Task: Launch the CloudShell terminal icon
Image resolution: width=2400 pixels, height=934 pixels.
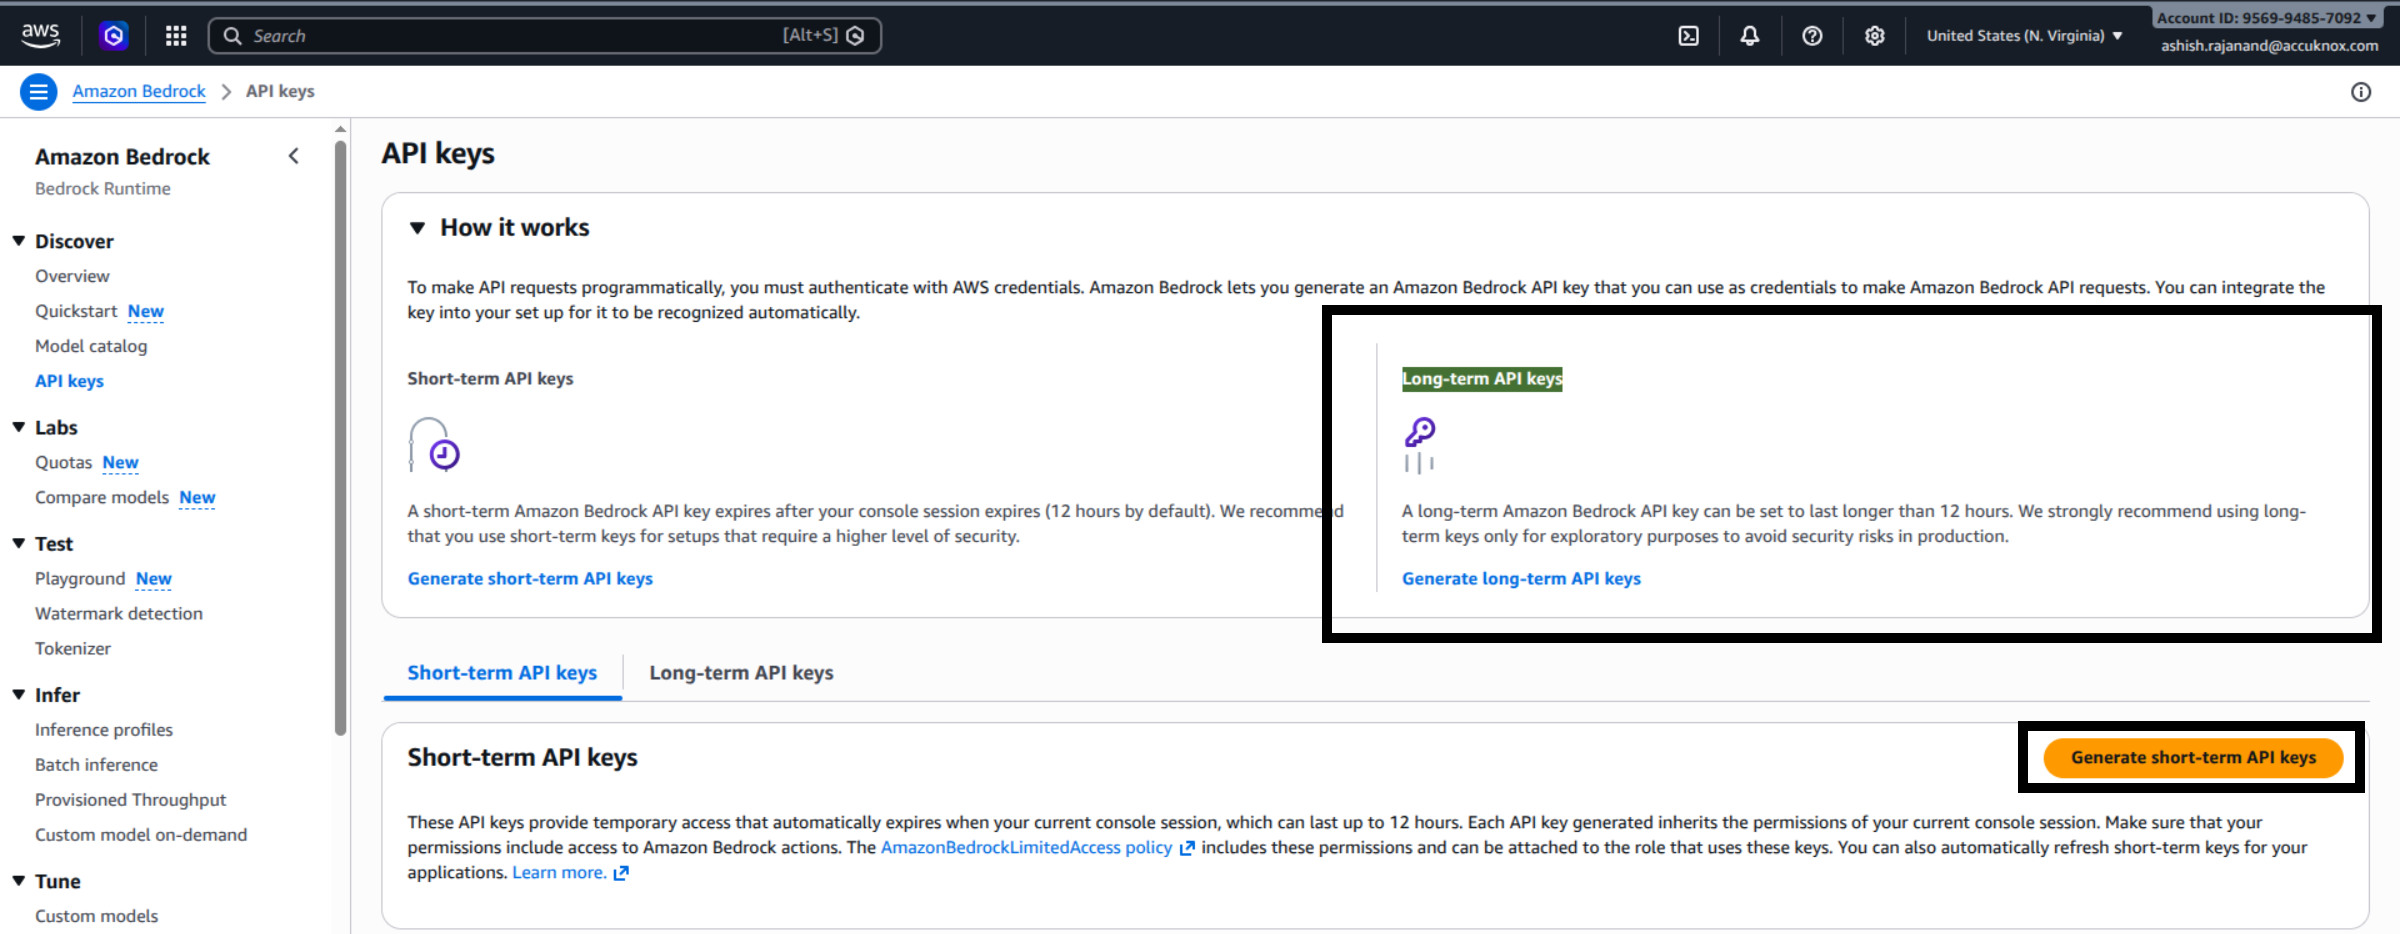Action: 1688,36
